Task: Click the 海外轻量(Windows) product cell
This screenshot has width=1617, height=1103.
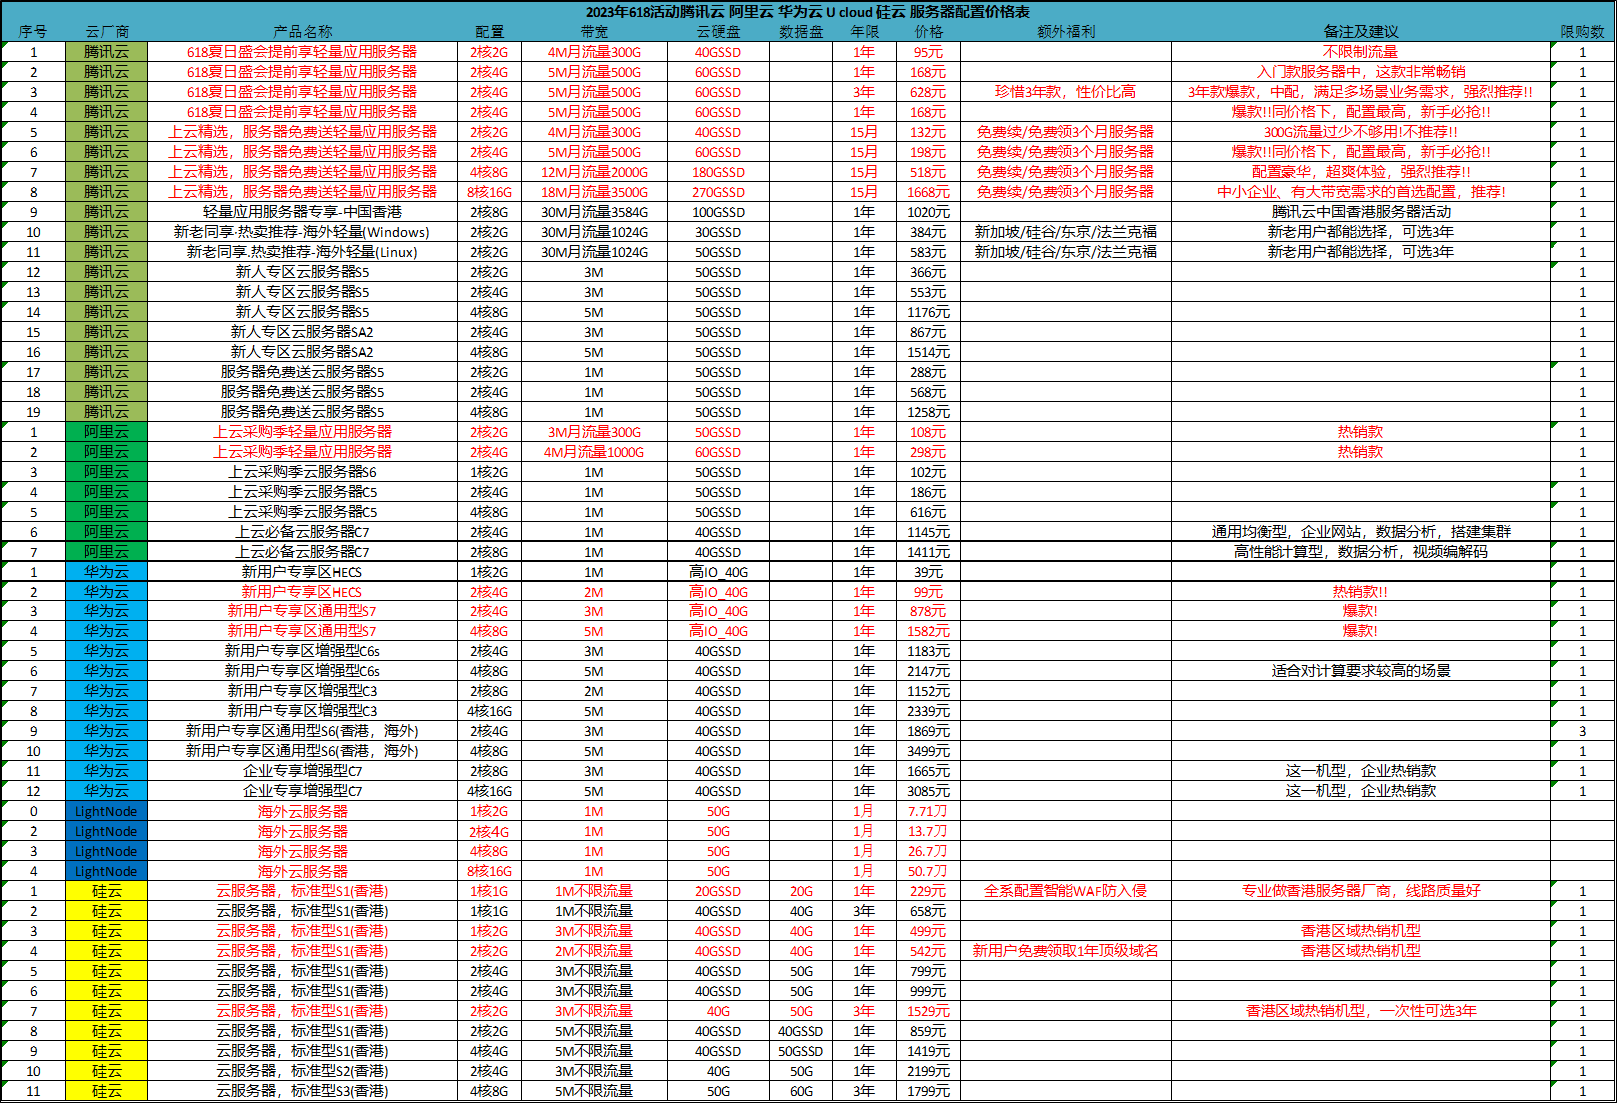Action: tap(302, 232)
